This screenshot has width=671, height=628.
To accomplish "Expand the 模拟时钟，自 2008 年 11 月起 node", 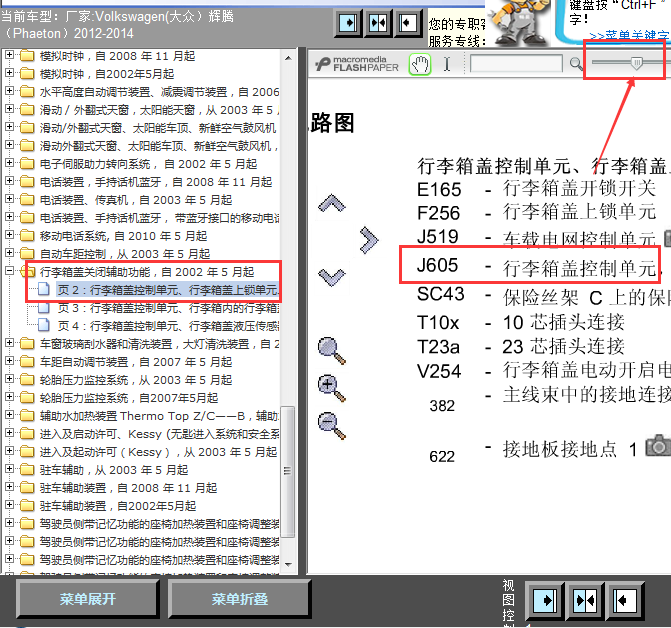I will pos(9,55).
